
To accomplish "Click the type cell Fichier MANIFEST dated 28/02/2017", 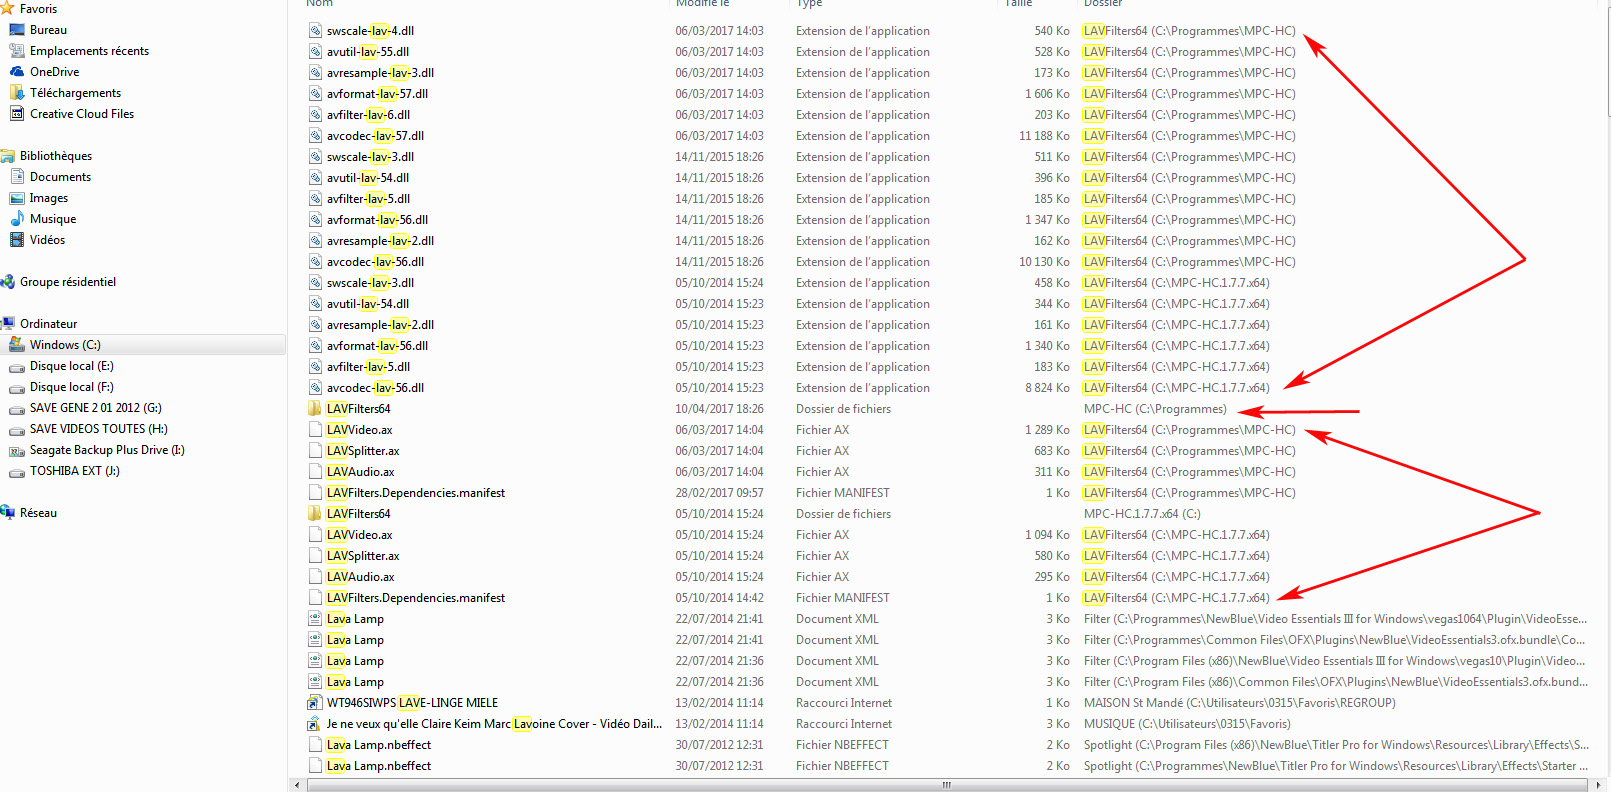I will point(842,493).
